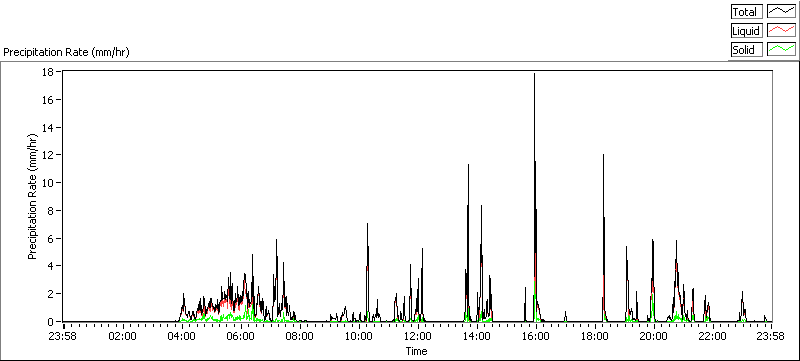Viewport: 800px width, 361px height.
Task: Click the 14:00 time axis label
Action: (477, 336)
